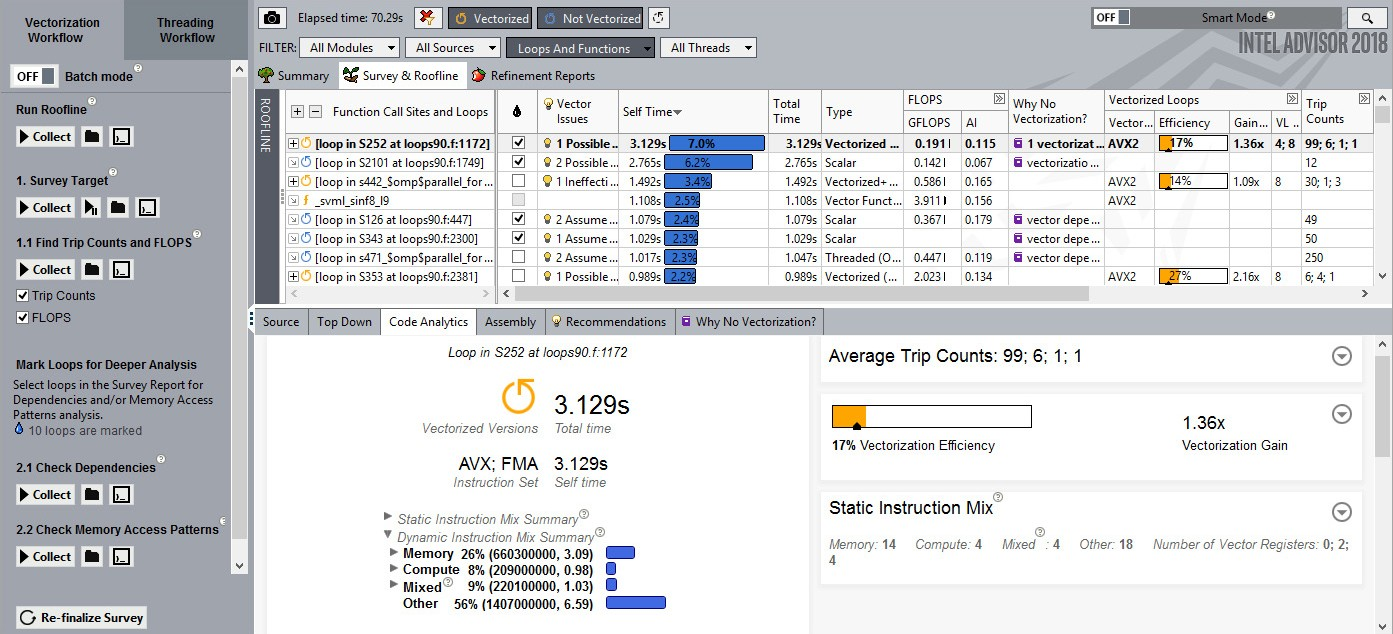Toggle the Not Vectorized filter button

[590, 18]
